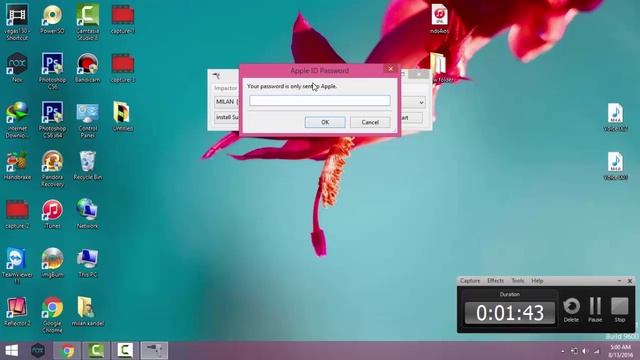
Task: Open This PC desktop icon
Action: click(87, 262)
